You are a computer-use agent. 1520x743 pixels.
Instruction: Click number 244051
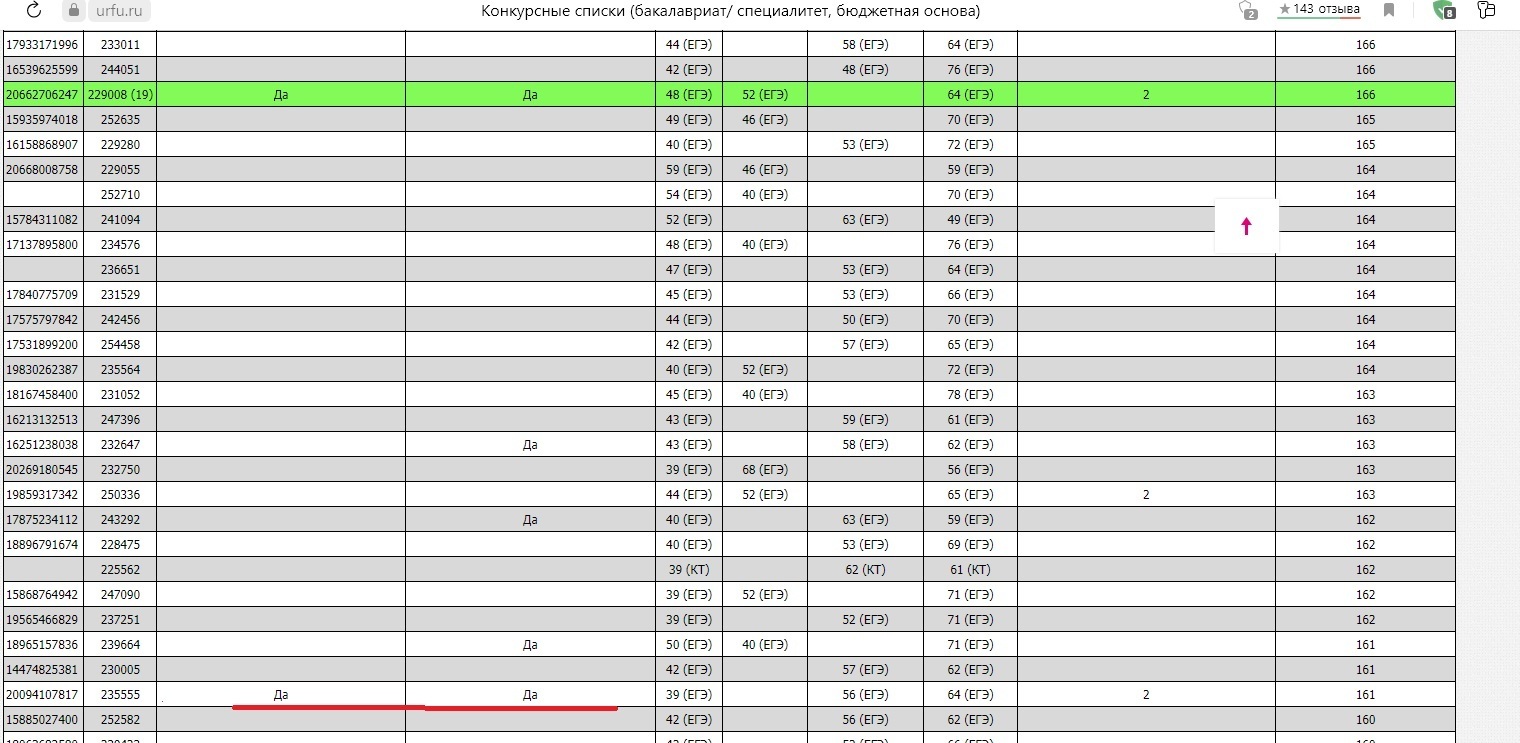120,70
